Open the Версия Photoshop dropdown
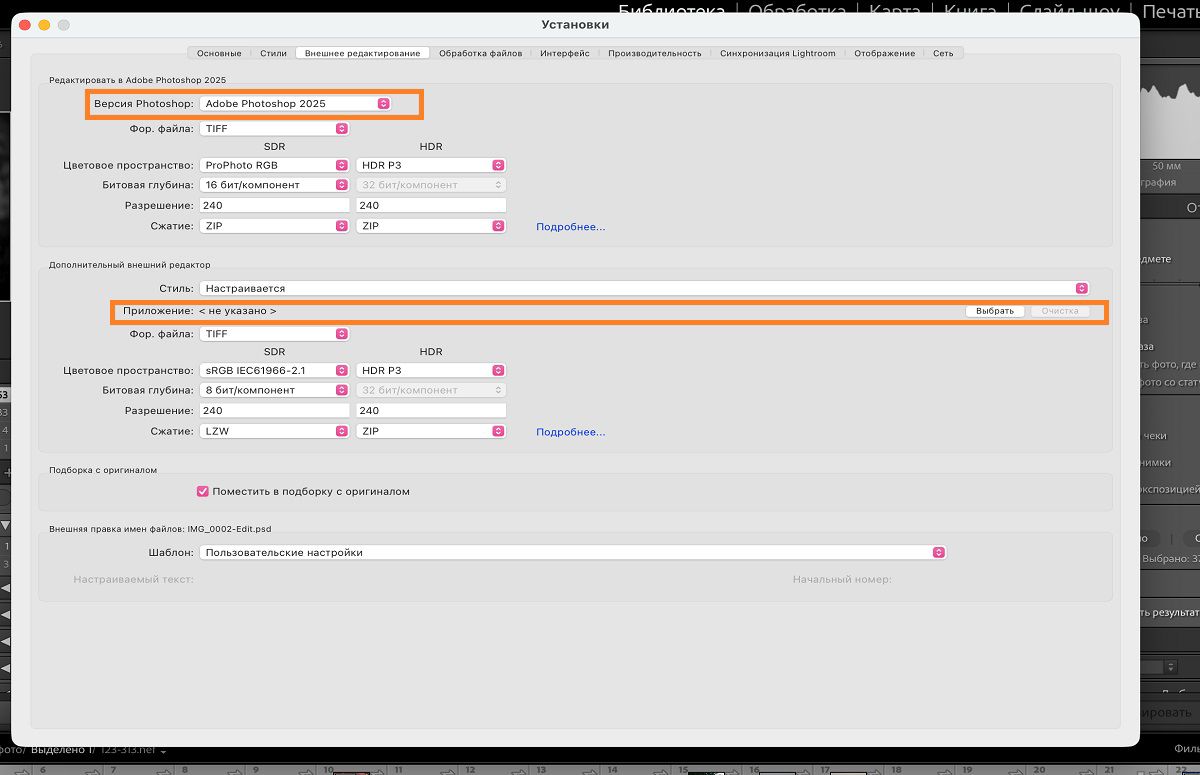 (295, 103)
